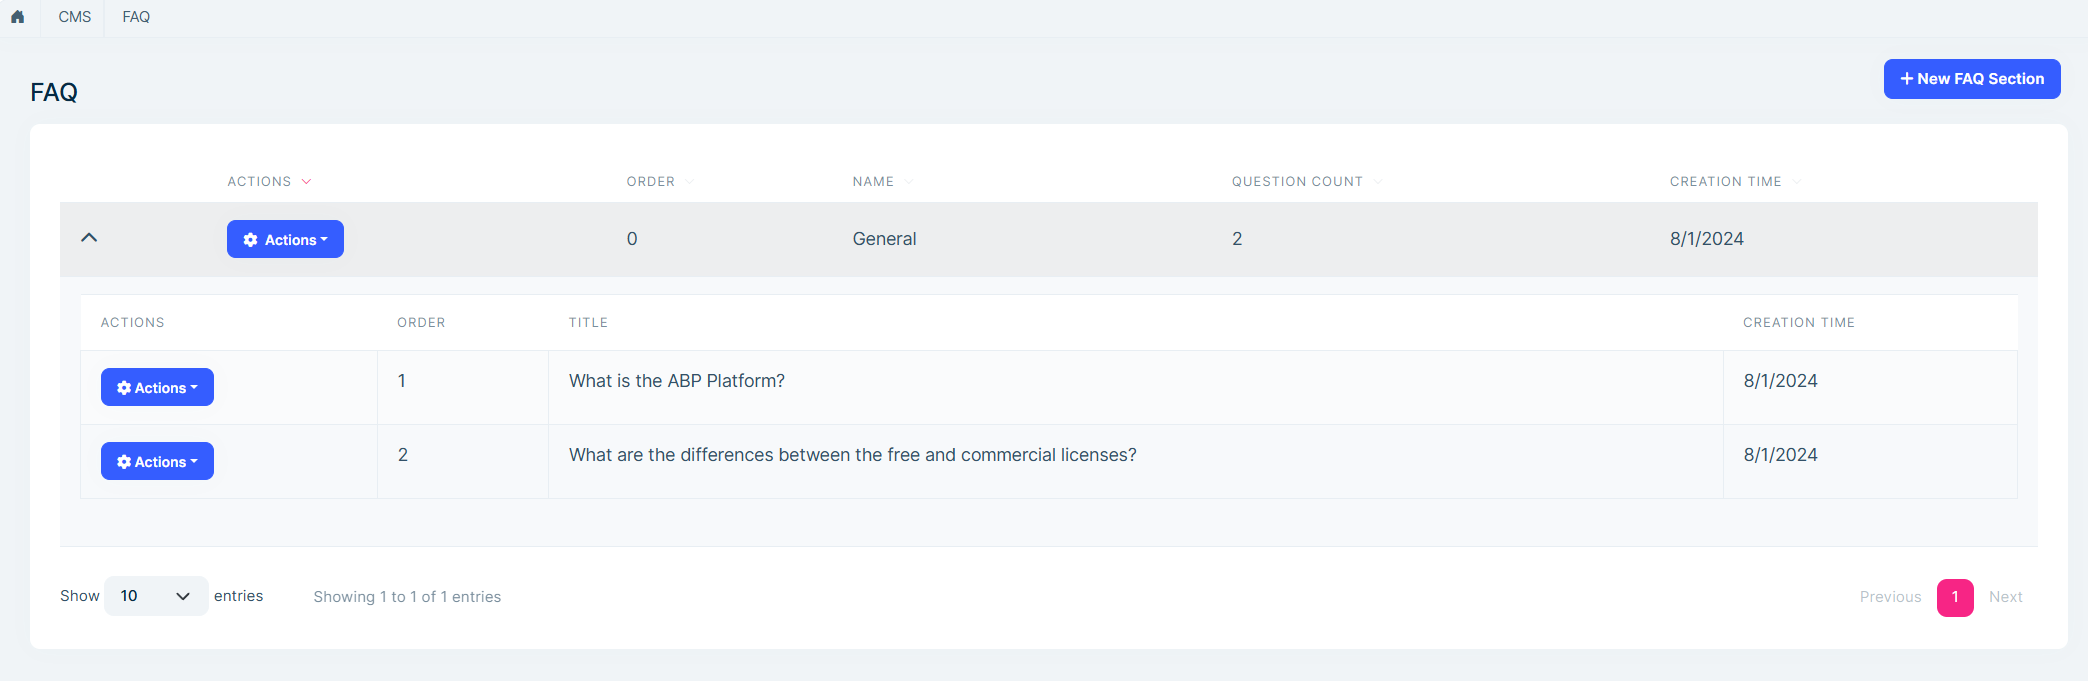The image size is (2088, 681).
Task: Sort by Question Count column header
Action: [1297, 182]
